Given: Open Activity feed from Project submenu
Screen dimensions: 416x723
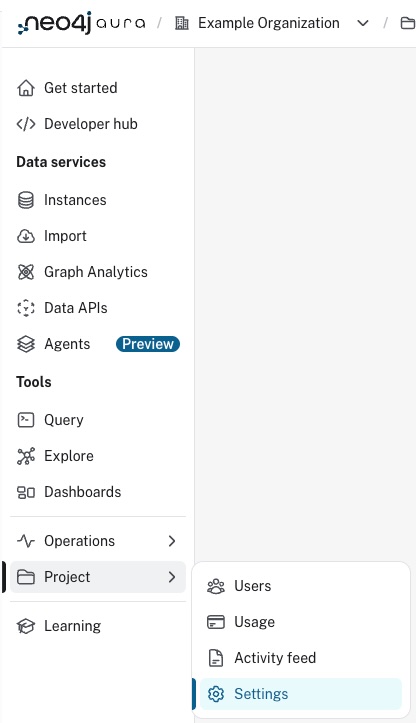Looking at the screenshot, I should 301,658.
